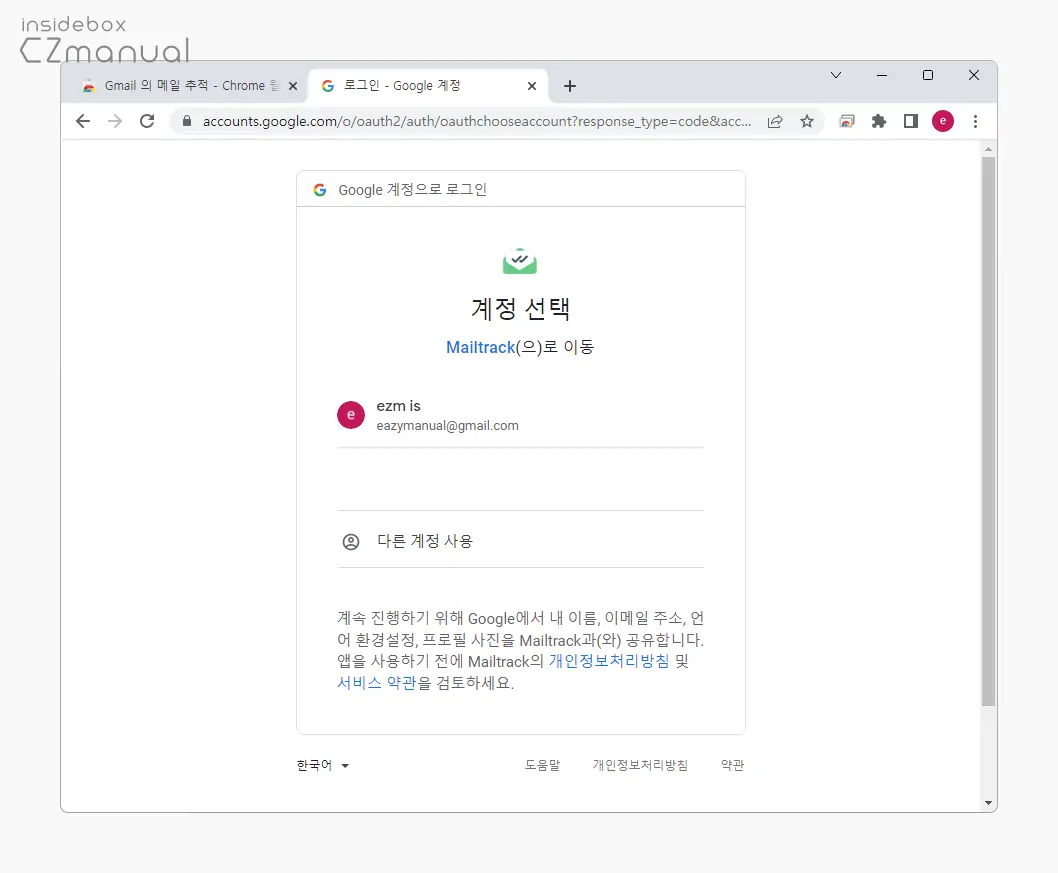Choose the ezm is account
Viewport: 1058px width, 873px height.
[521, 415]
